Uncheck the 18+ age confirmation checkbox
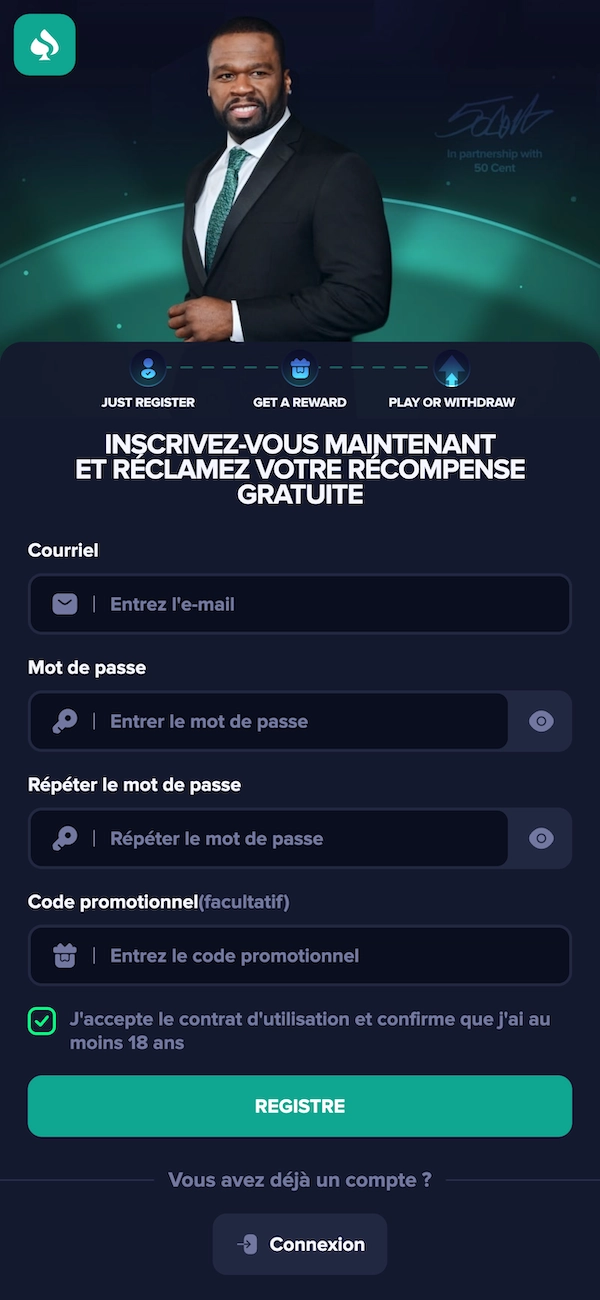 pos(41,1021)
